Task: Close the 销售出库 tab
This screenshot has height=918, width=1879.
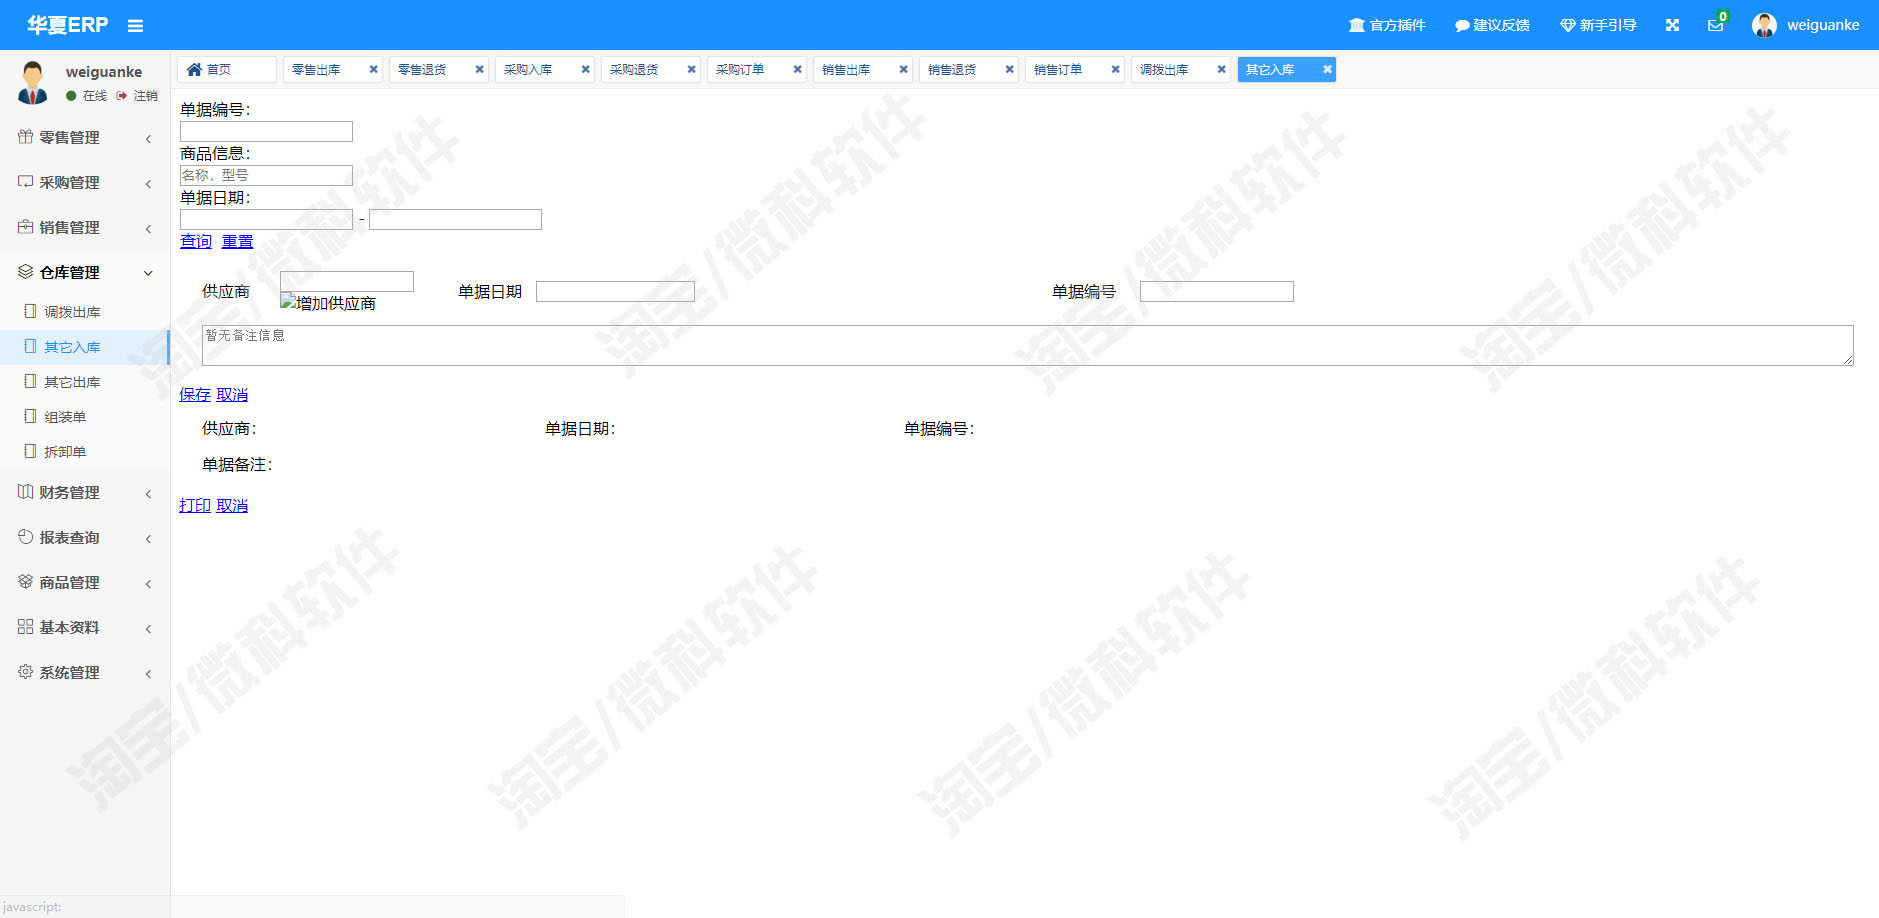Action: click(x=903, y=69)
